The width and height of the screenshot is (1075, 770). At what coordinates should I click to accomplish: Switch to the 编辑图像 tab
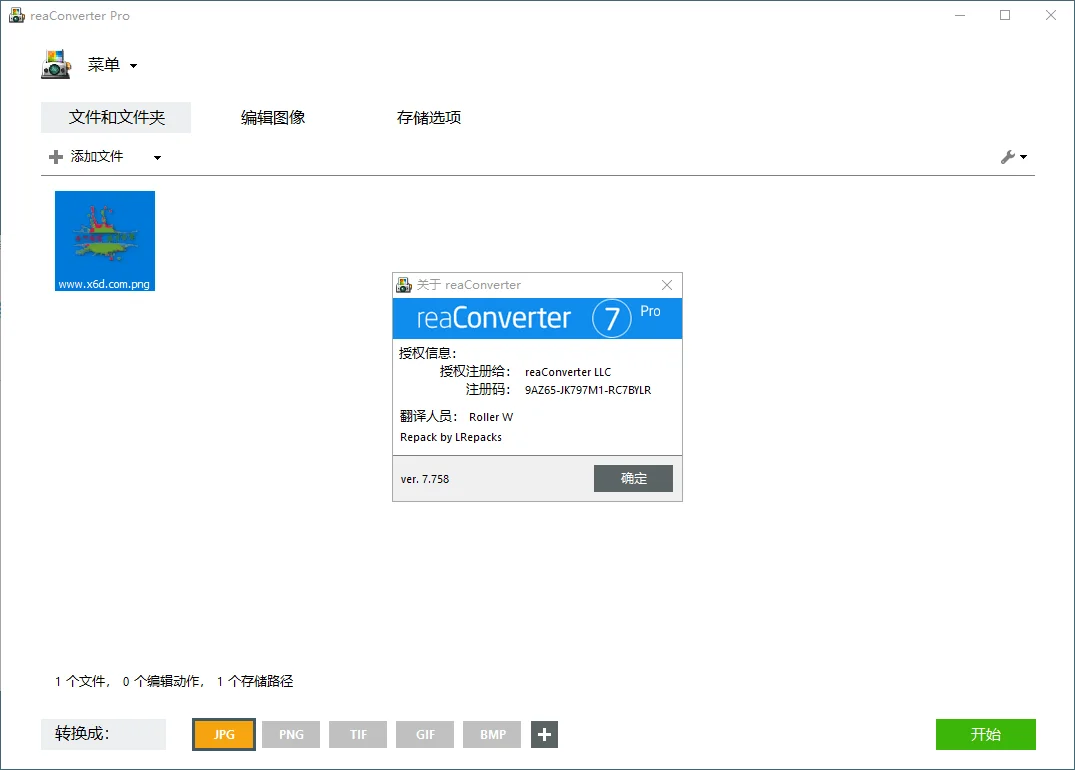click(274, 117)
